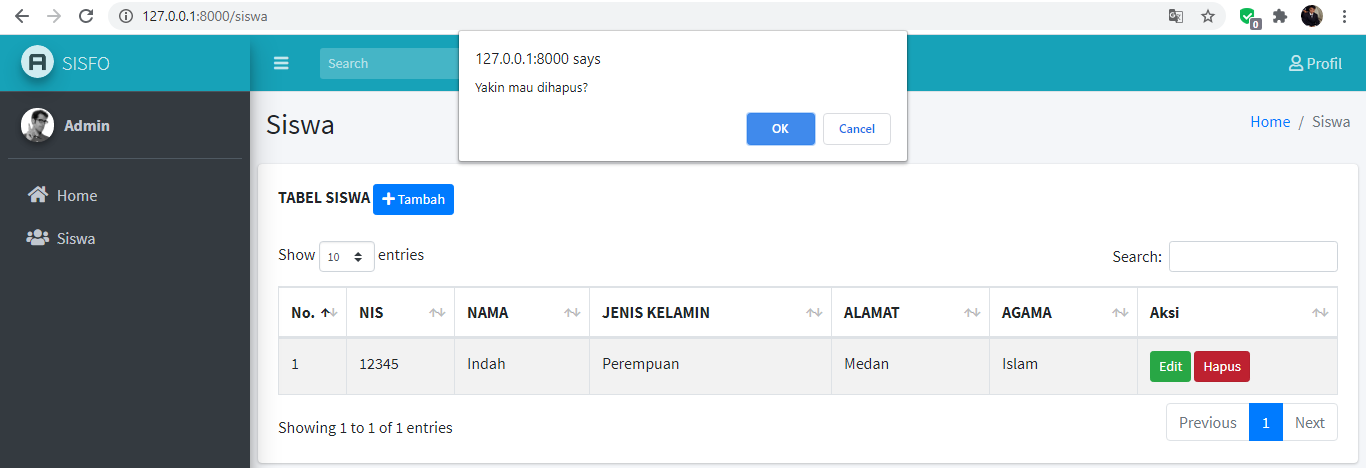Cancel the delete confirmation dialog
Viewport: 1366px width, 468px height.
click(x=857, y=129)
